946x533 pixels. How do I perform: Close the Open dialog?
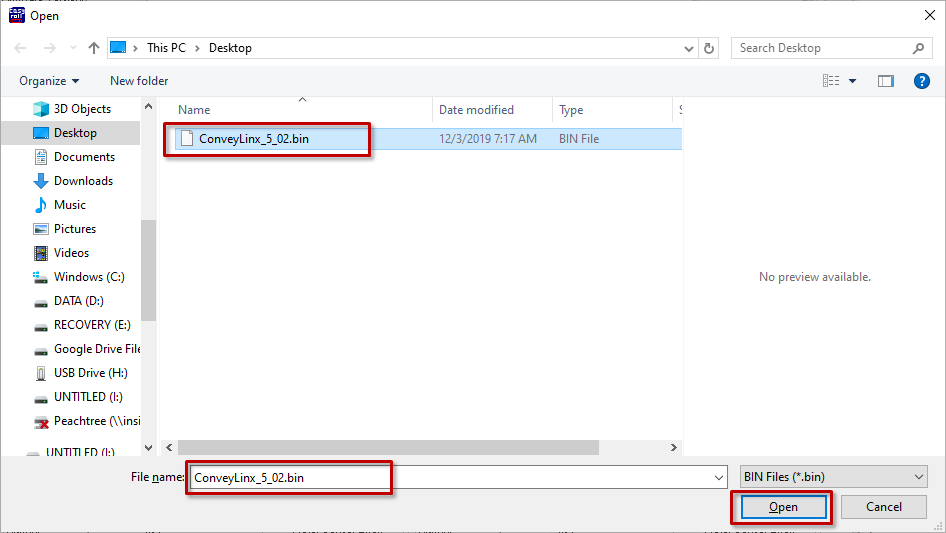click(930, 15)
